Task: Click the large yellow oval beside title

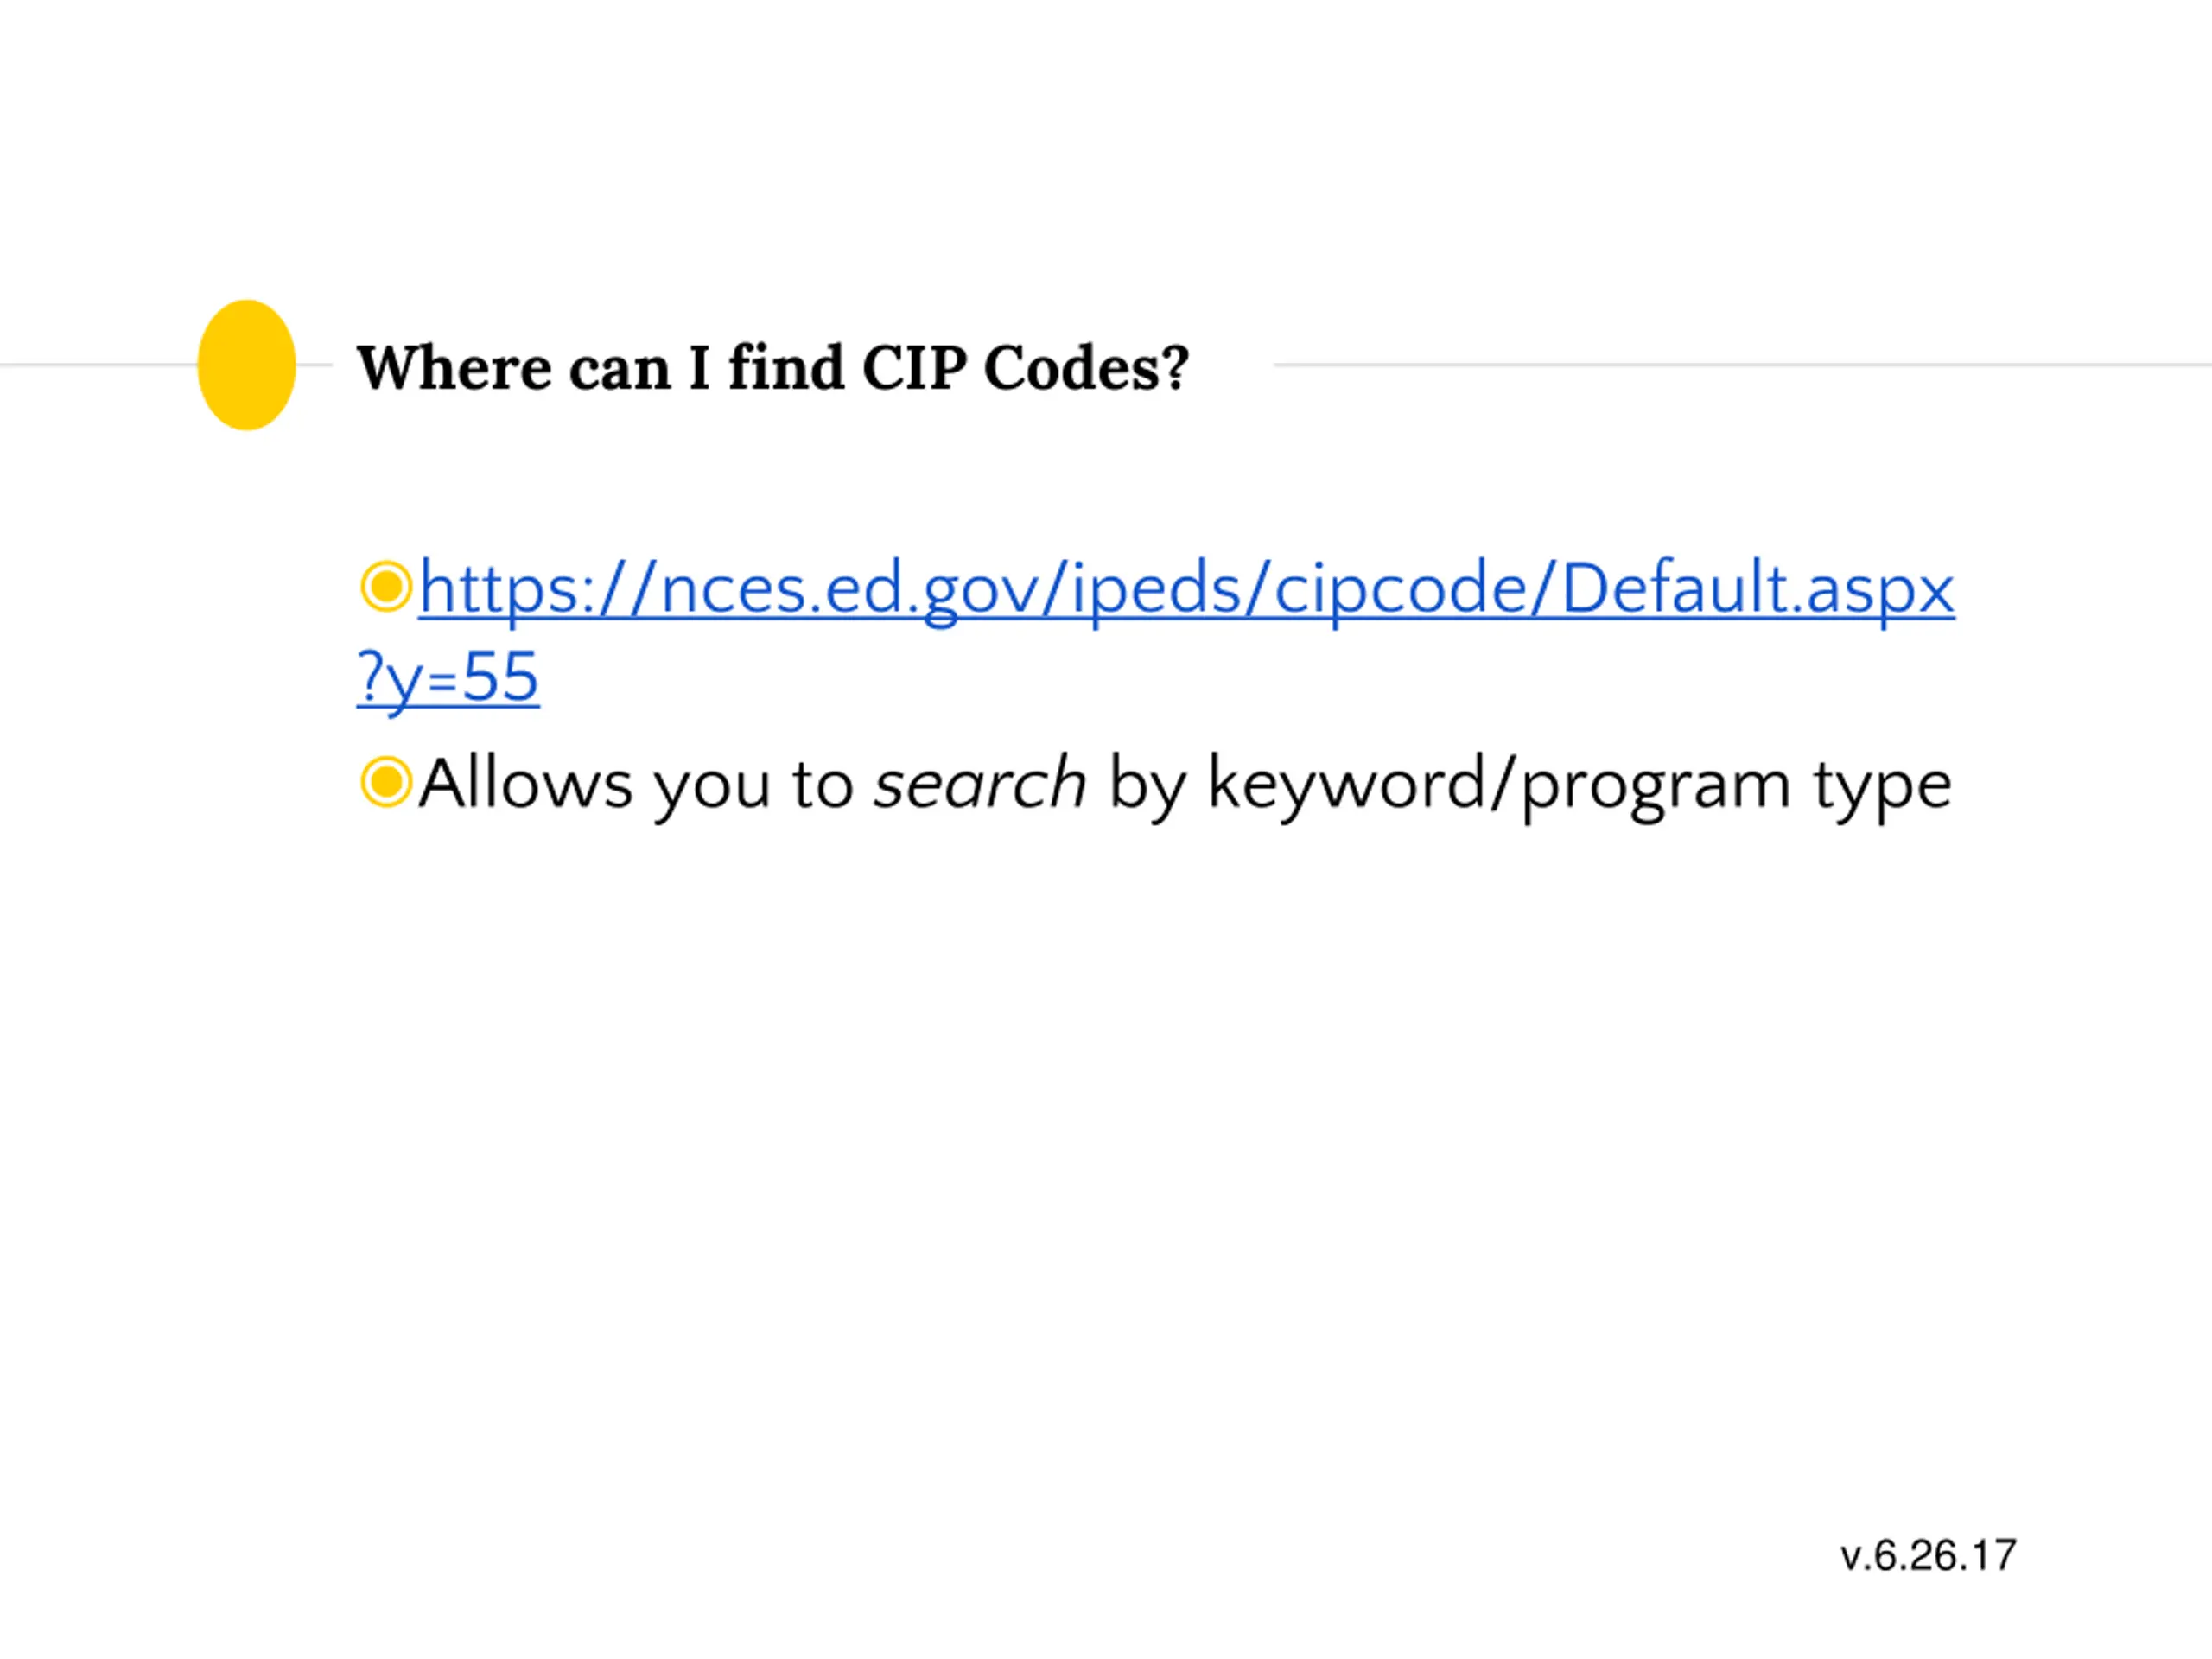Action: pyautogui.click(x=246, y=365)
